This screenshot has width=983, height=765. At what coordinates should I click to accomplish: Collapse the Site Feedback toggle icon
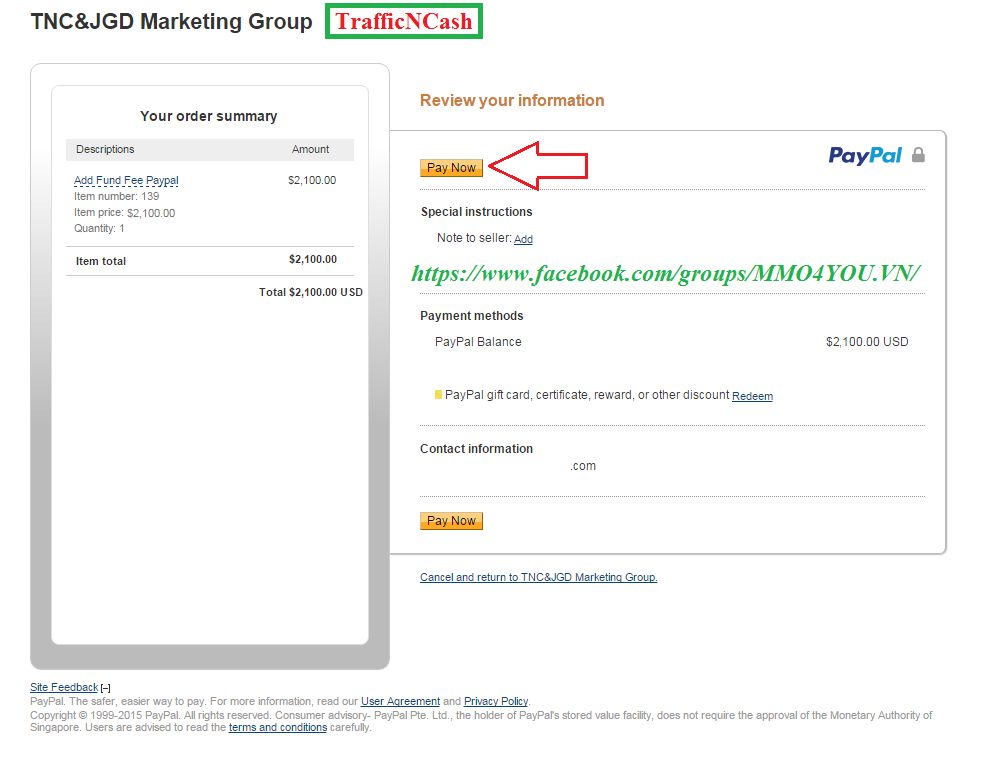[106, 688]
